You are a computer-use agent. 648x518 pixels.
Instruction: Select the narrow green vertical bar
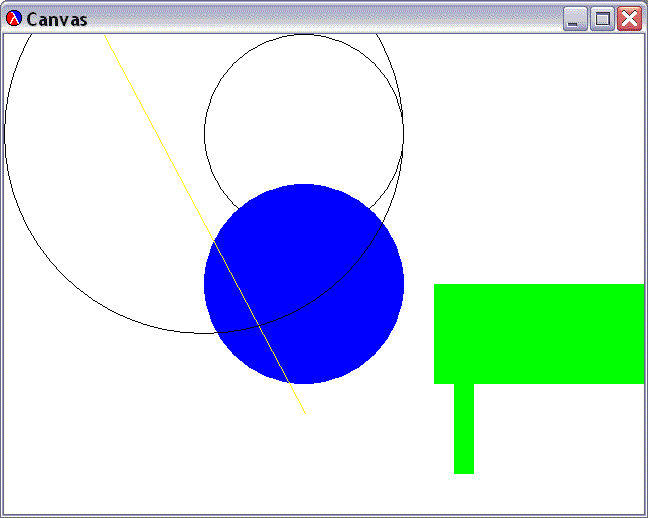tap(463, 428)
